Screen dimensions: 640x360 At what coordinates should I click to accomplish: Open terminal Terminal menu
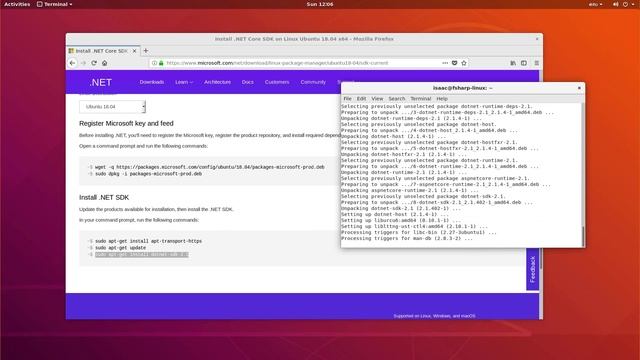coord(421,99)
